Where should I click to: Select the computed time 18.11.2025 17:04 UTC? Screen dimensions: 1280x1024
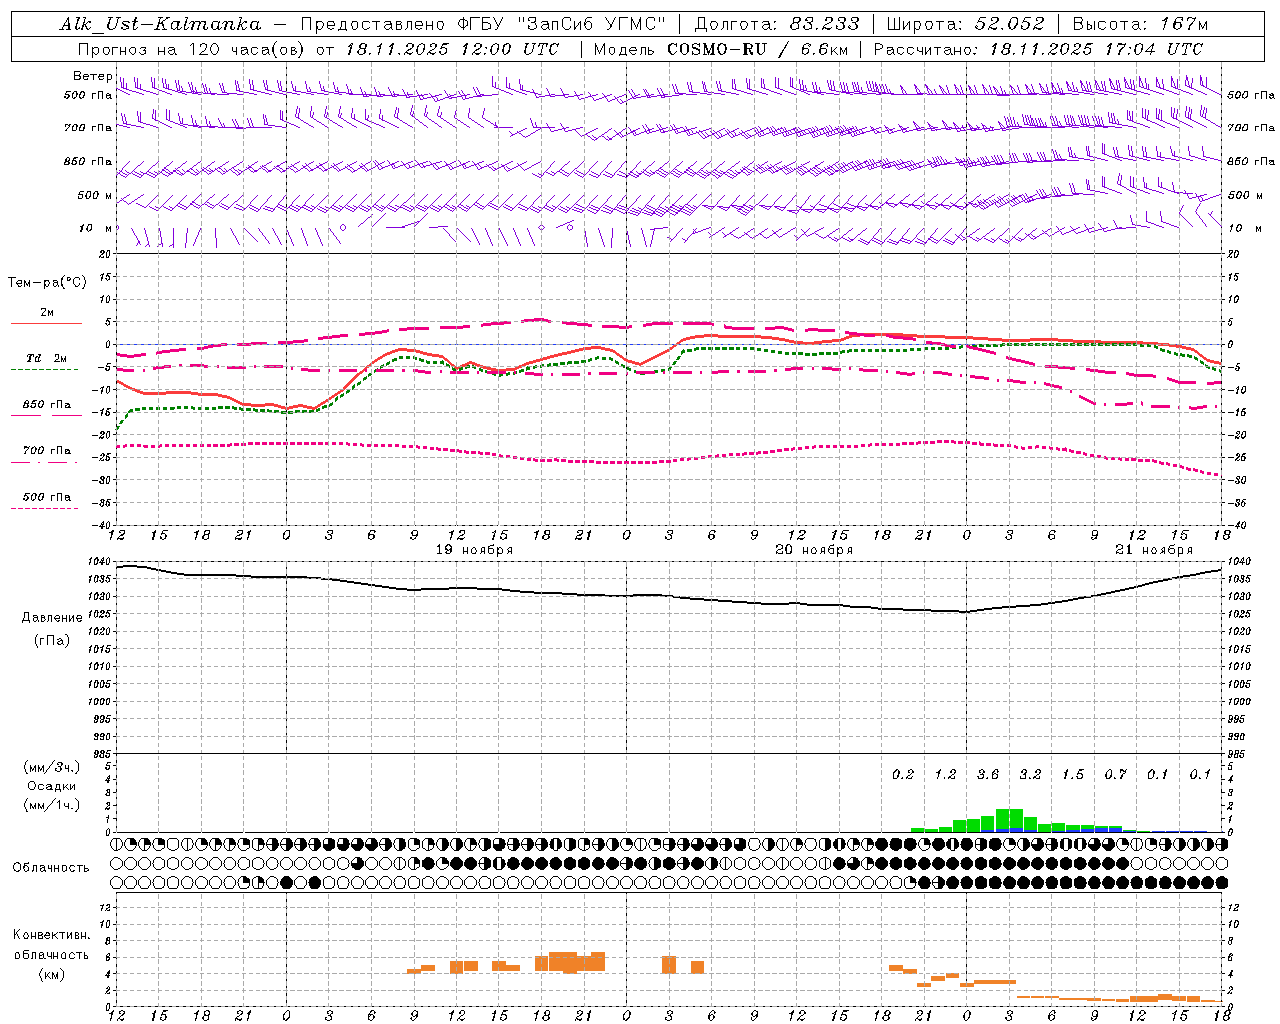(x=1096, y=49)
